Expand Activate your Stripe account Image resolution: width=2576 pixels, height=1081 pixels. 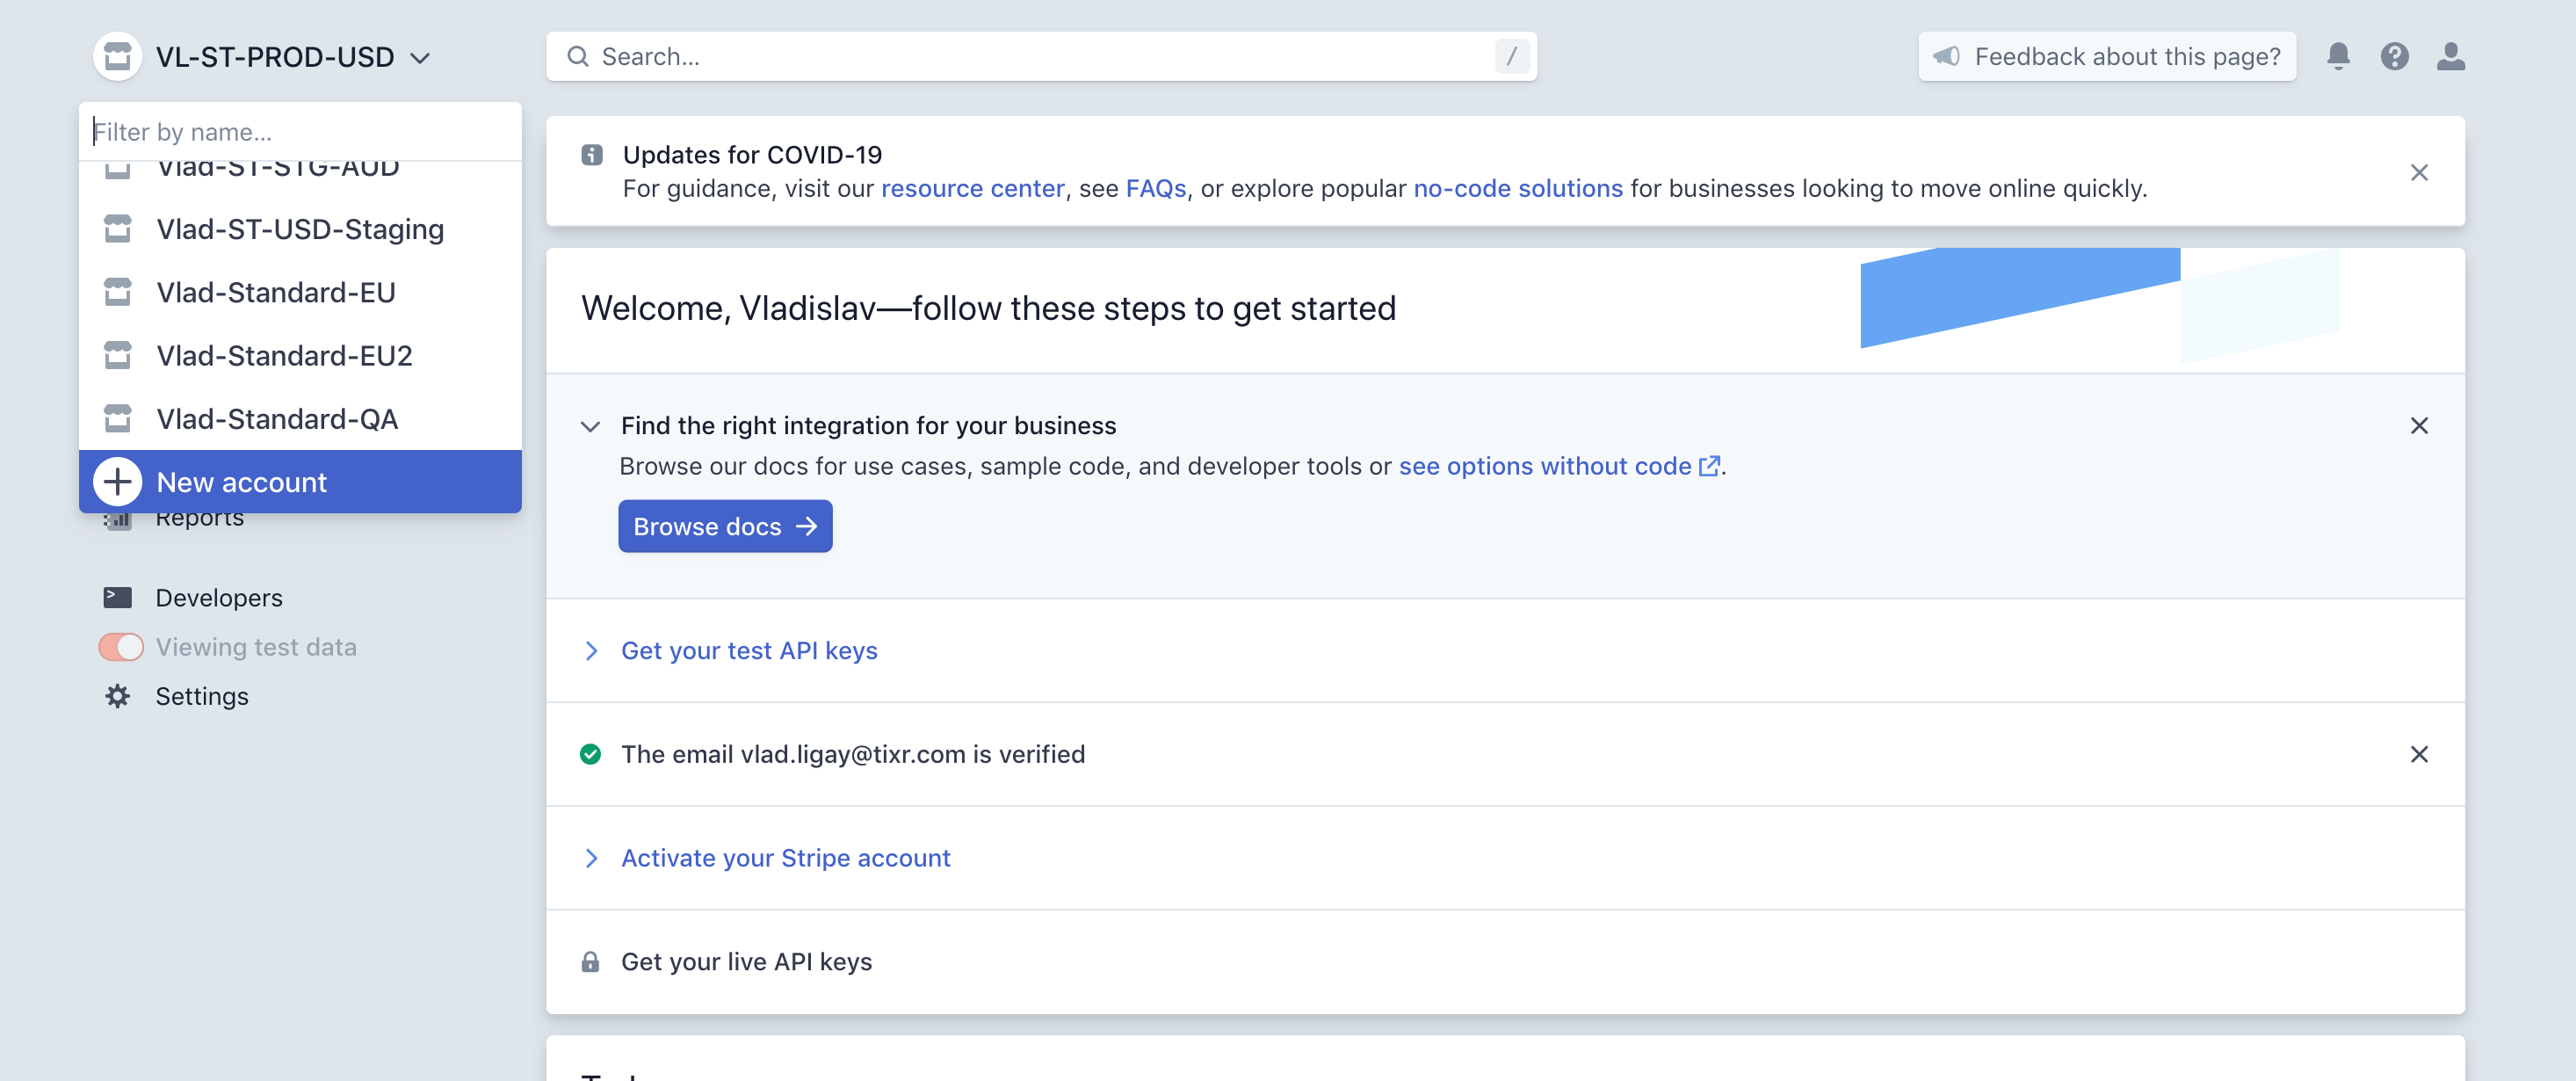[785, 858]
